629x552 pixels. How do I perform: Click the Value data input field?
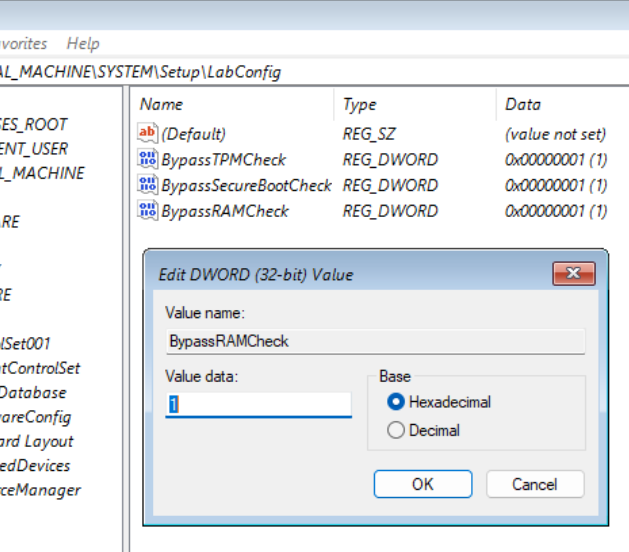pyautogui.click(x=259, y=404)
